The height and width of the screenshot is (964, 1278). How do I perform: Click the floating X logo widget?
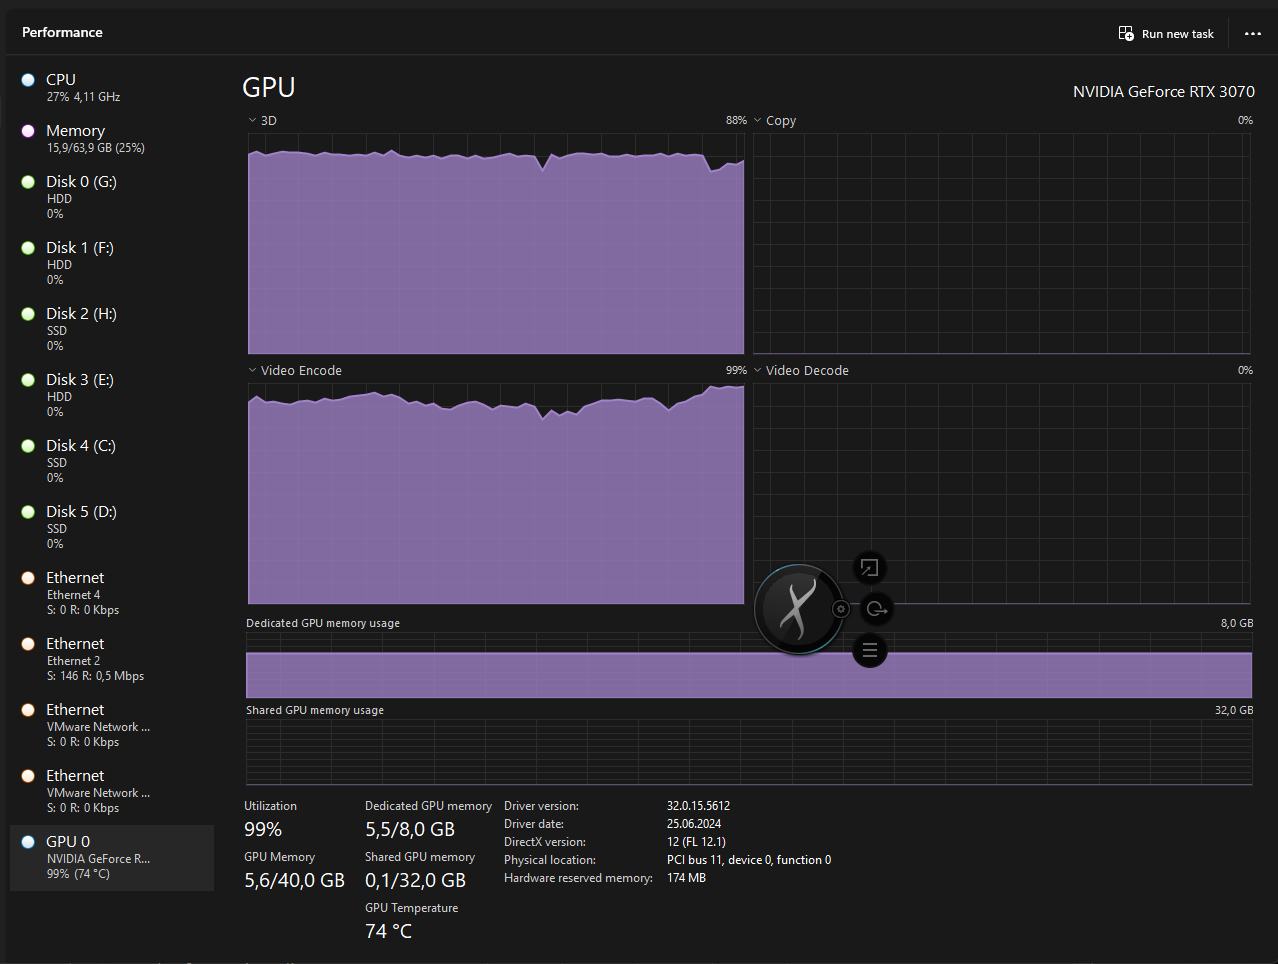pos(798,609)
